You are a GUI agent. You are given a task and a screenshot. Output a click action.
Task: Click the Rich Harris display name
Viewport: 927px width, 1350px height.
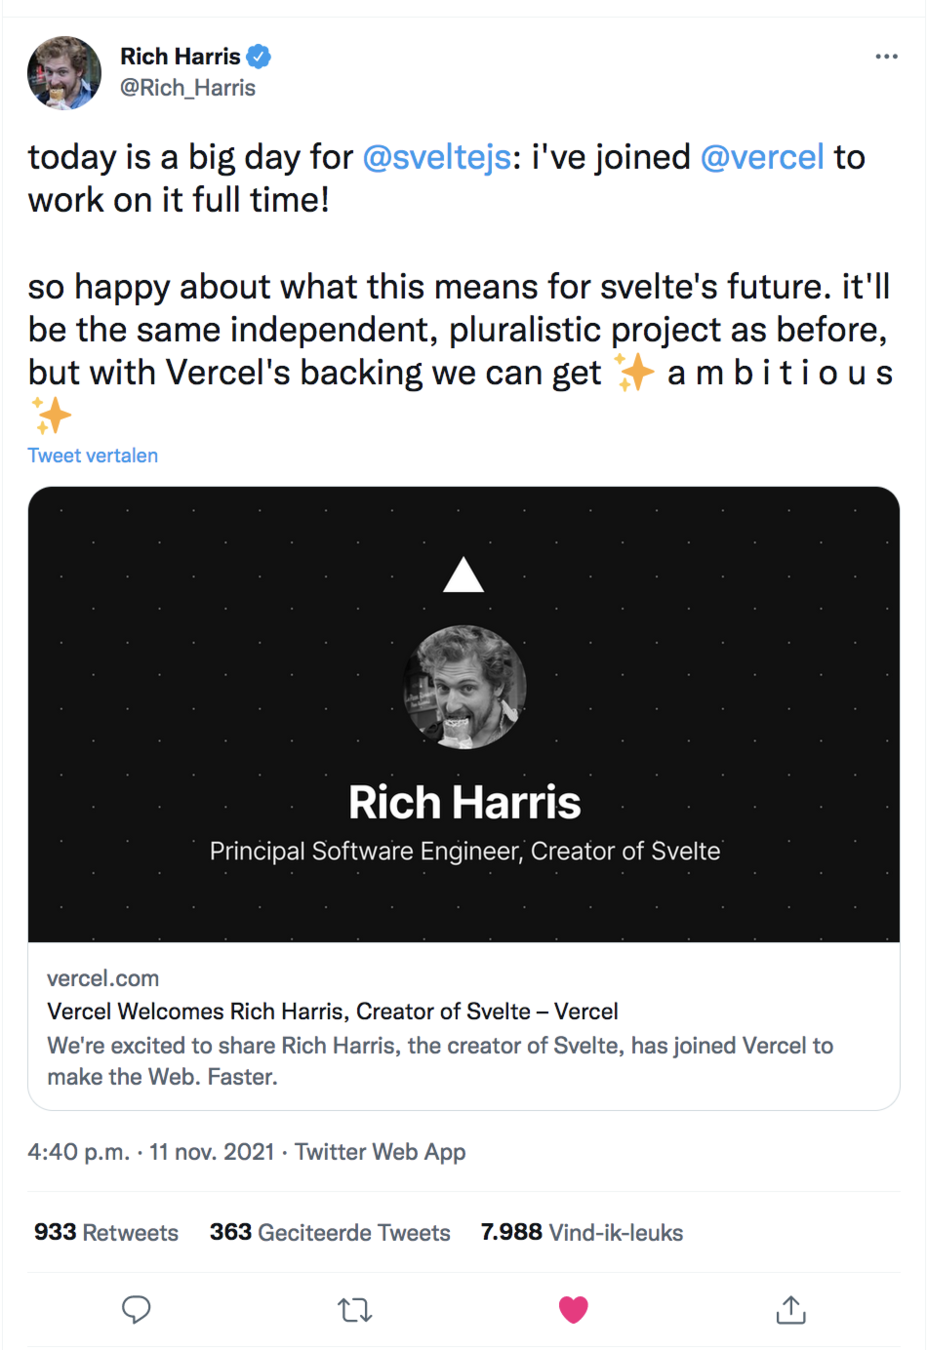pos(180,56)
